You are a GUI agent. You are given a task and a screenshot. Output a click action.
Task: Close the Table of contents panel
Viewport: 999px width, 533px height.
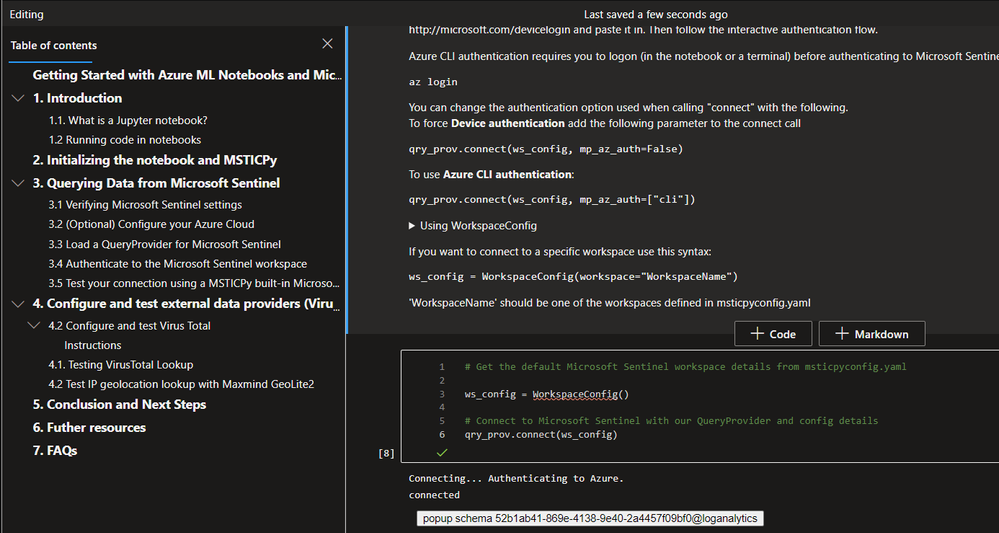tap(327, 44)
